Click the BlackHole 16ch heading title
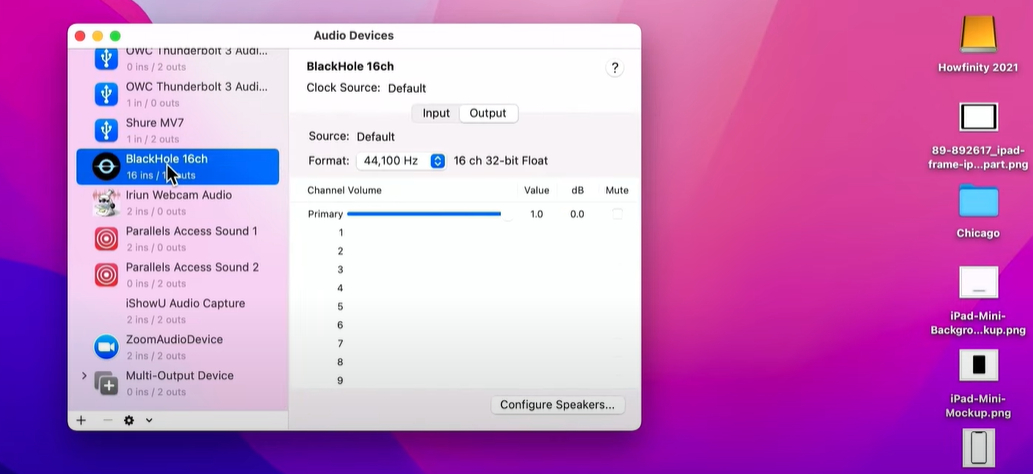1033x474 pixels. click(350, 67)
